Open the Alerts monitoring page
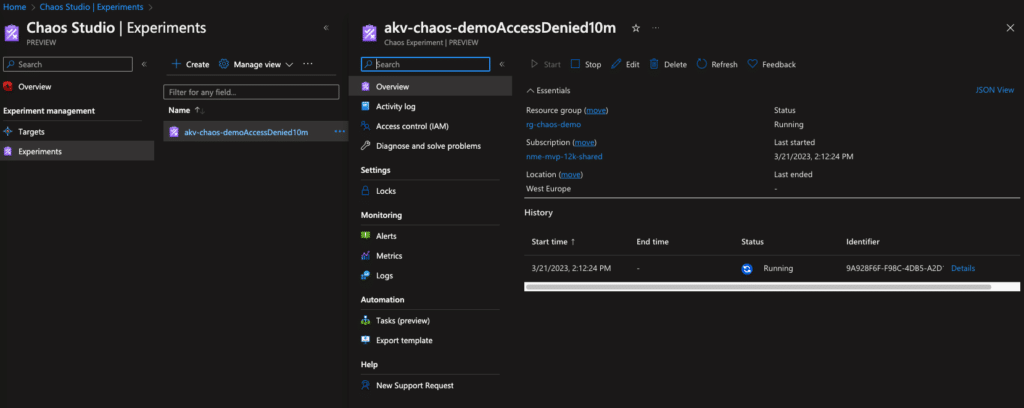The width and height of the screenshot is (1024, 408). click(x=386, y=236)
